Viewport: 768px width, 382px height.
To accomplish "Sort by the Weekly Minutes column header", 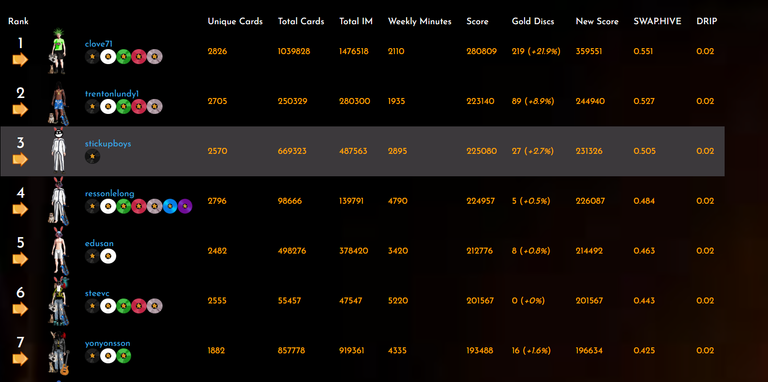I will (420, 22).
